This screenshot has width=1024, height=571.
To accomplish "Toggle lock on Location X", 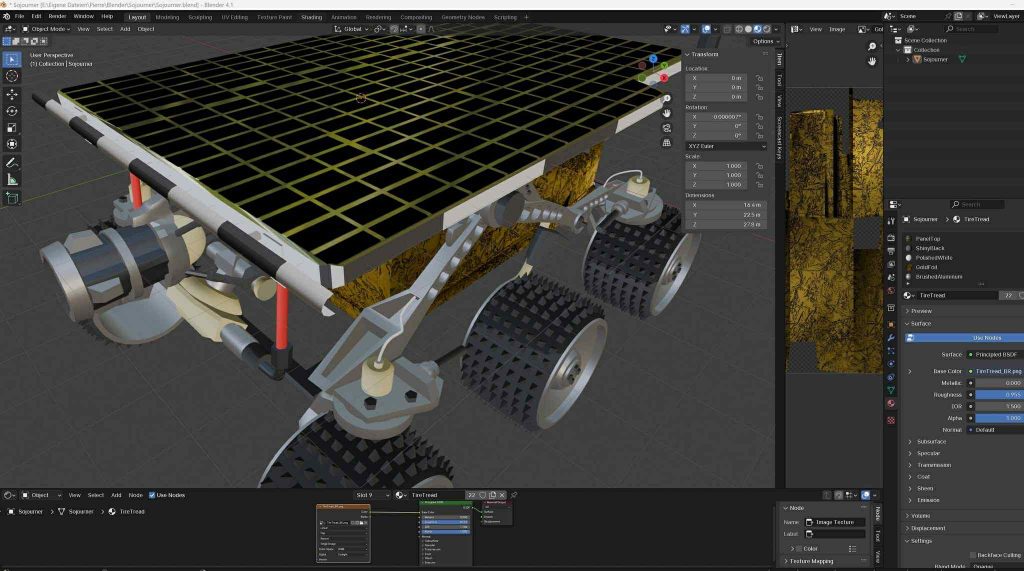I will coord(762,78).
